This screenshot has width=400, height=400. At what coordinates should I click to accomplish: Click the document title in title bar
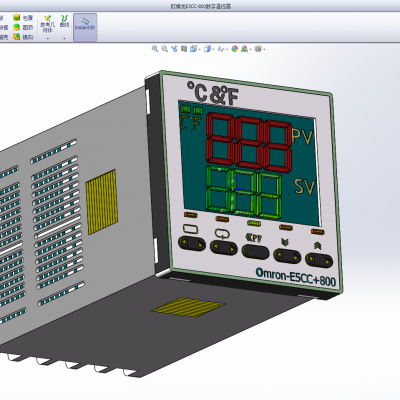click(201, 6)
